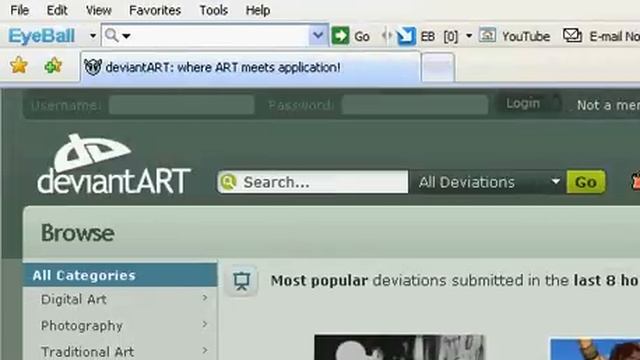Open the YouTube toolbar link

pyautogui.click(x=526, y=36)
